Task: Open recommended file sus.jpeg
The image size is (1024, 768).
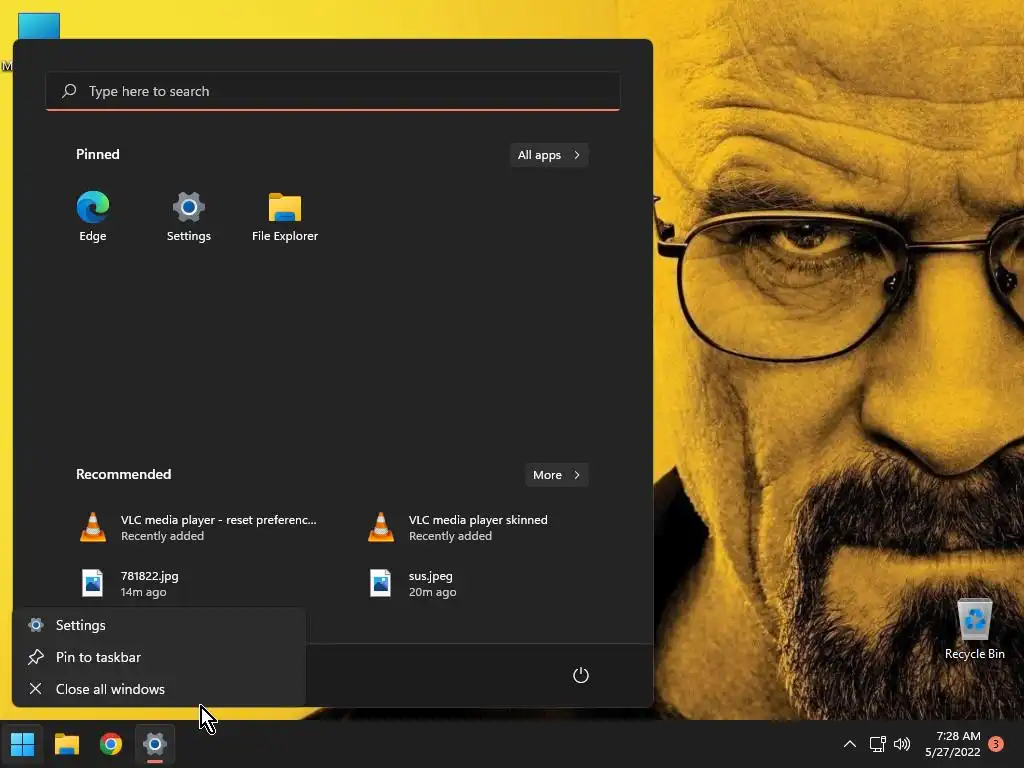Action: [x=413, y=583]
